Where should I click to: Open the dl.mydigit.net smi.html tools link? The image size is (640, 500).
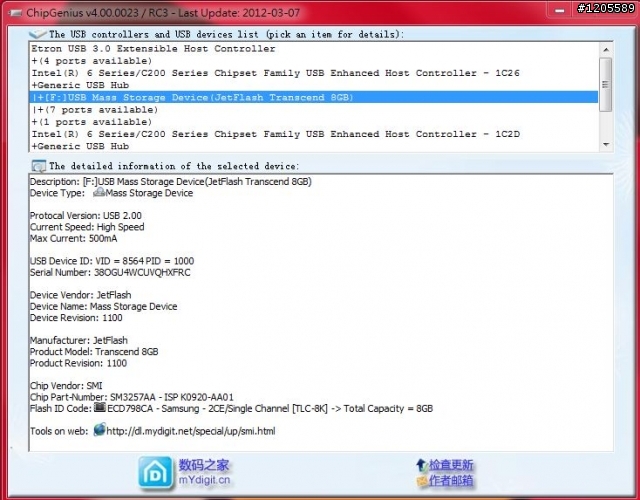point(191,431)
